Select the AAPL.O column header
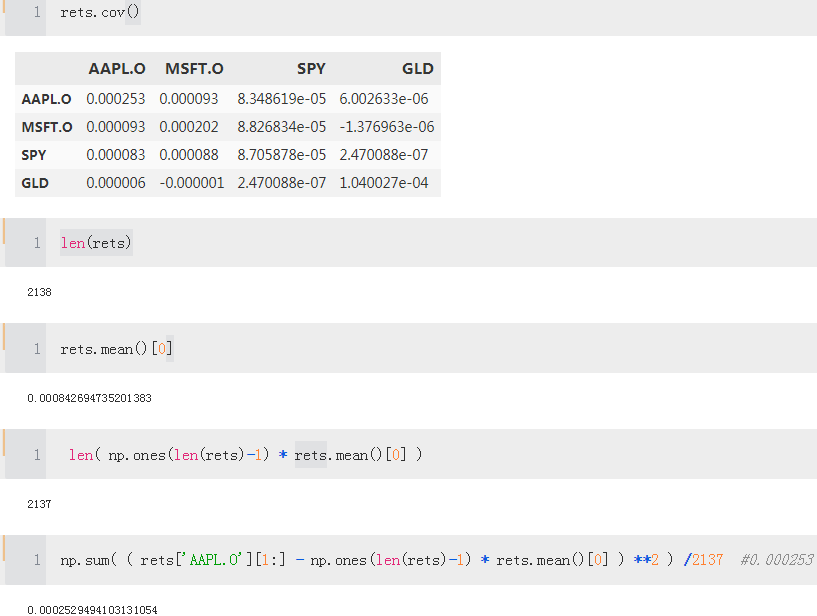817x616 pixels. pos(117,69)
